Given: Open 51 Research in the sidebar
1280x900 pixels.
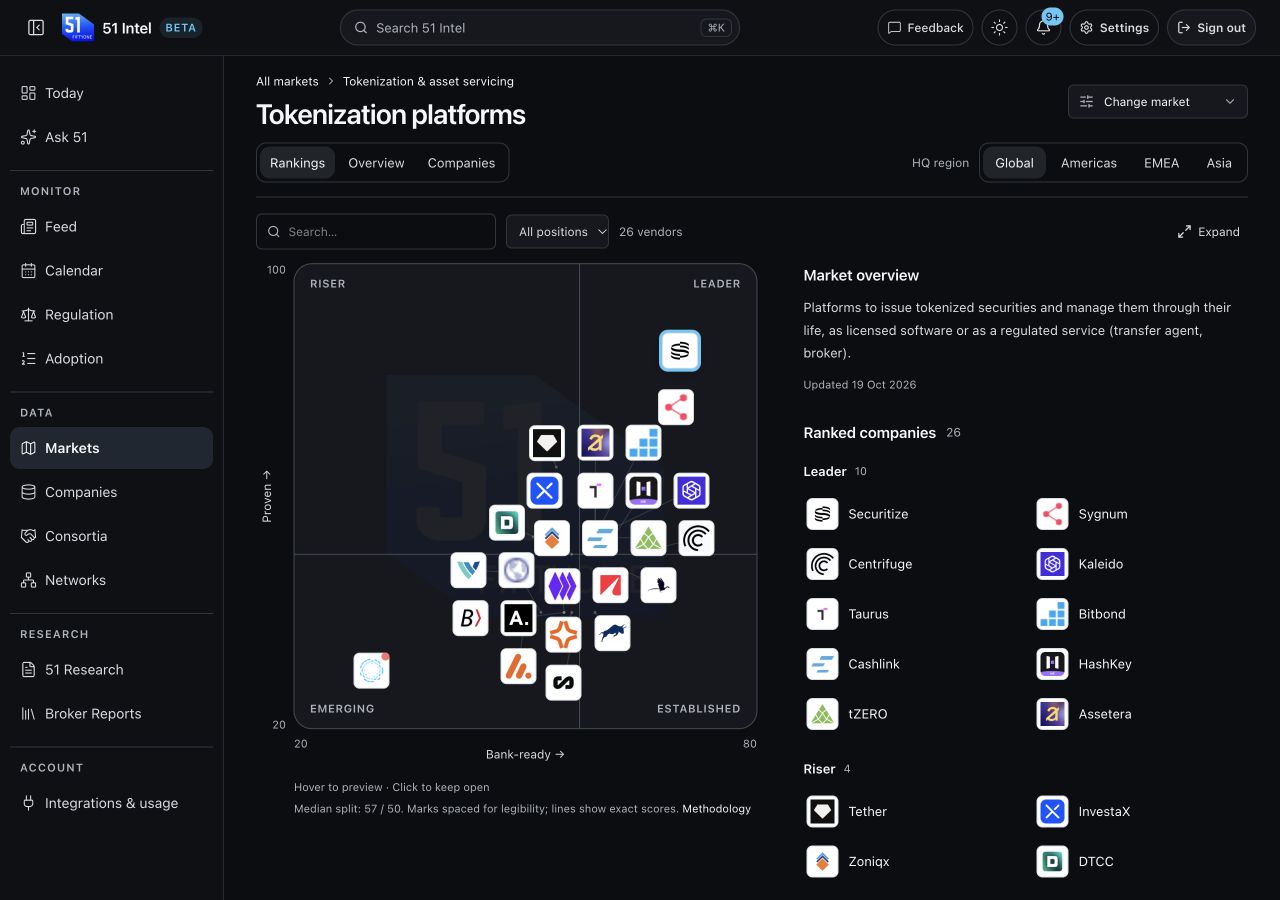Looking at the screenshot, I should tap(112, 670).
